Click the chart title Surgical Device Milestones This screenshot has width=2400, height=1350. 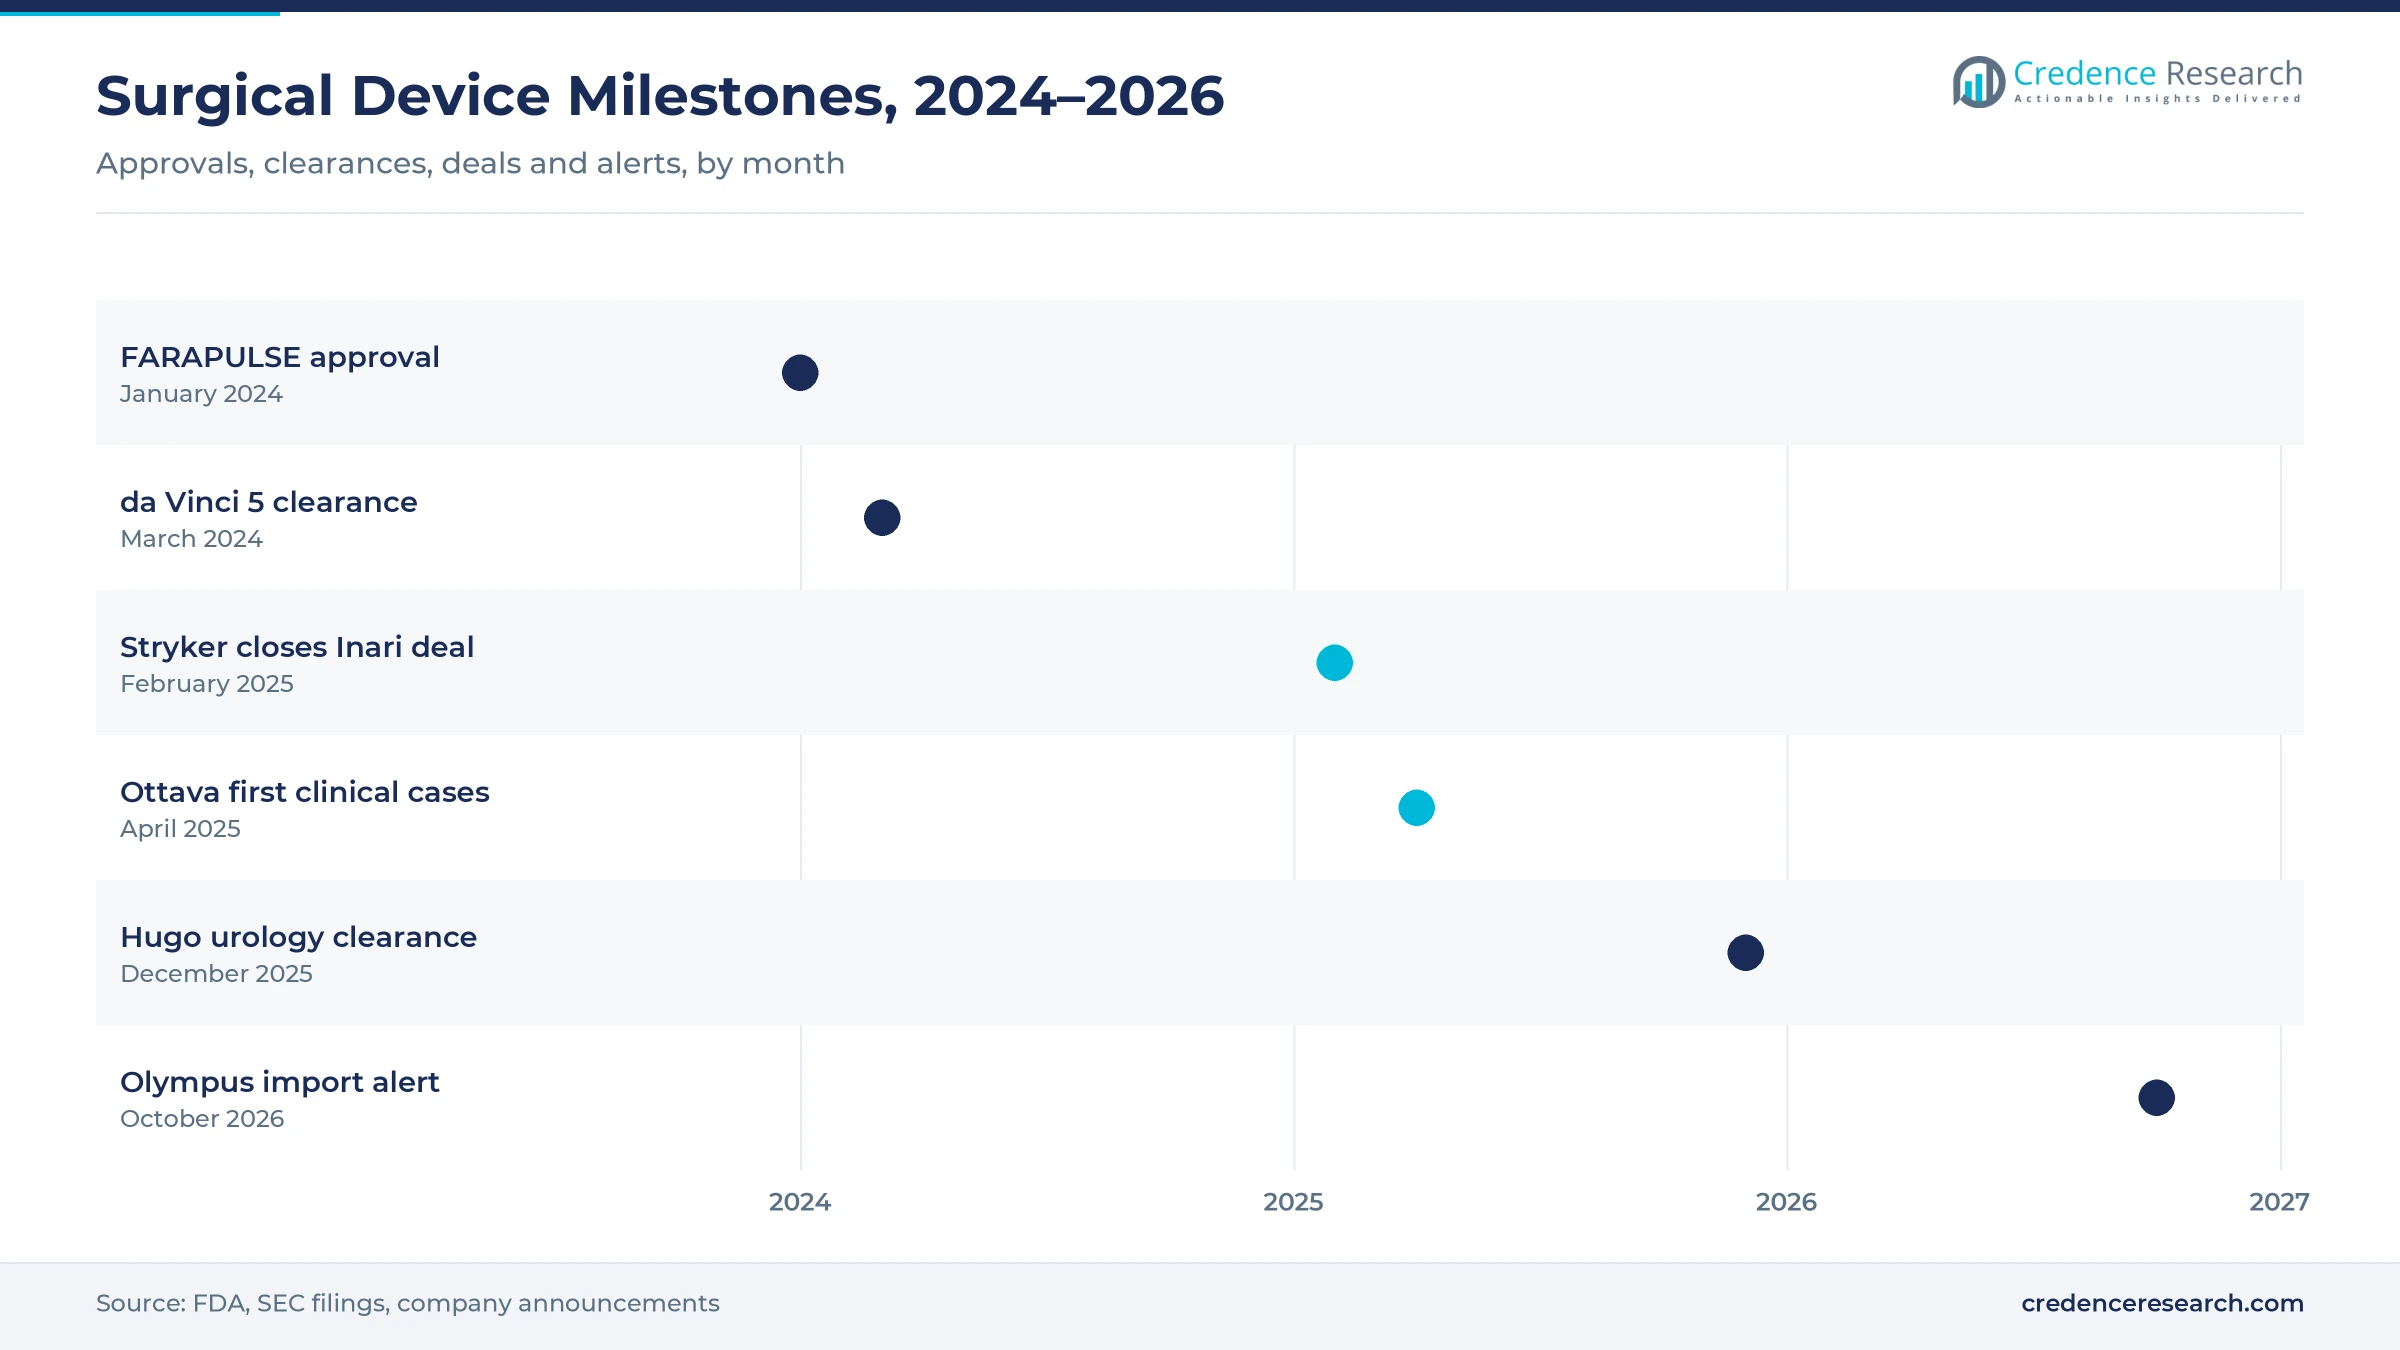[x=660, y=96]
